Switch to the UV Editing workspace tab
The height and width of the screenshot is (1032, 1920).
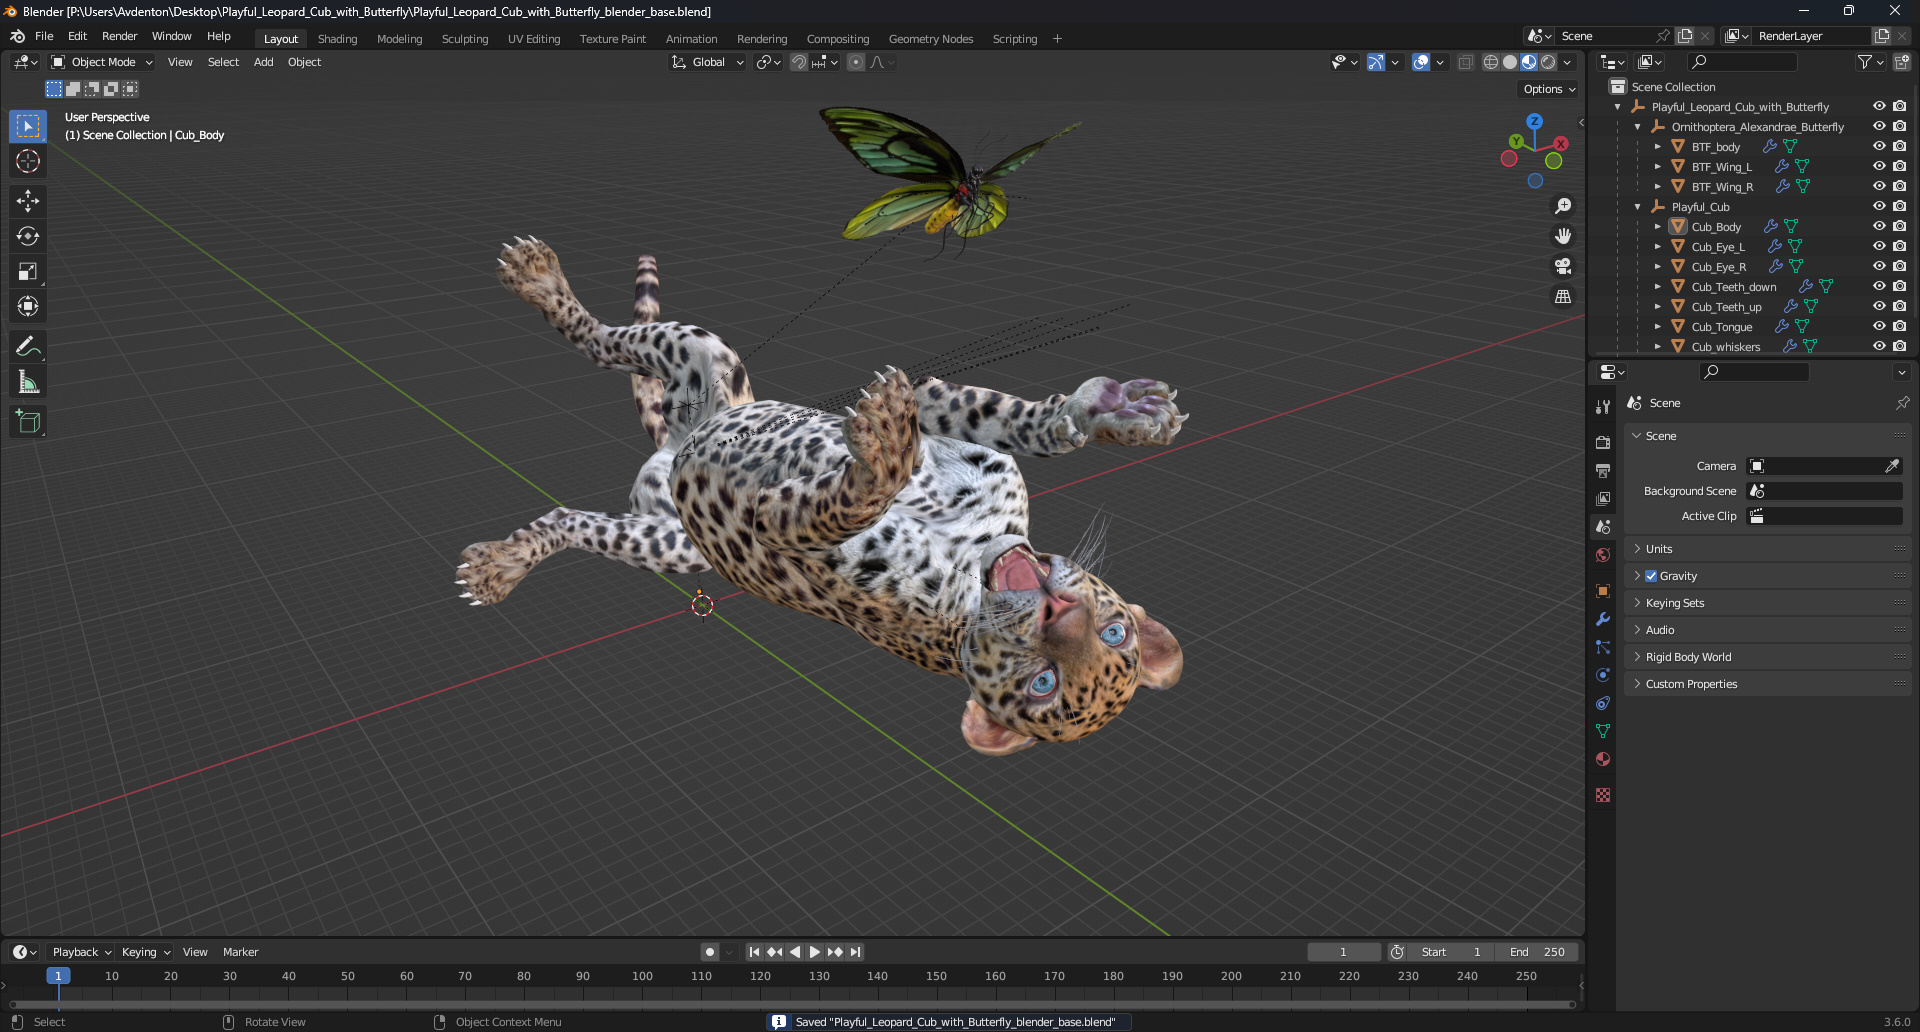(x=534, y=39)
